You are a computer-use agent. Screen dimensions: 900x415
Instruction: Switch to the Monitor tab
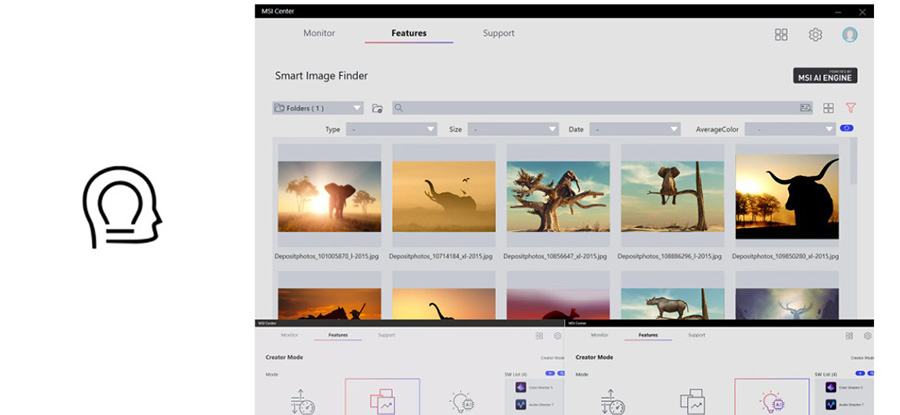[x=319, y=33]
